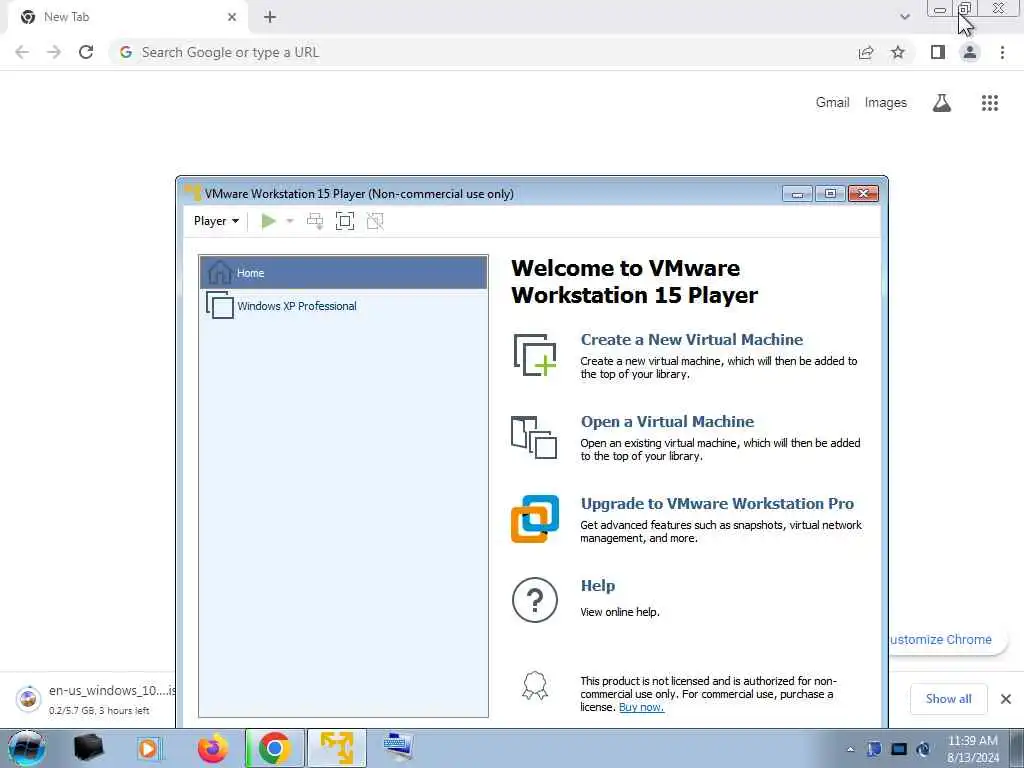
Task: Open Firefox from the taskbar
Action: [212, 748]
